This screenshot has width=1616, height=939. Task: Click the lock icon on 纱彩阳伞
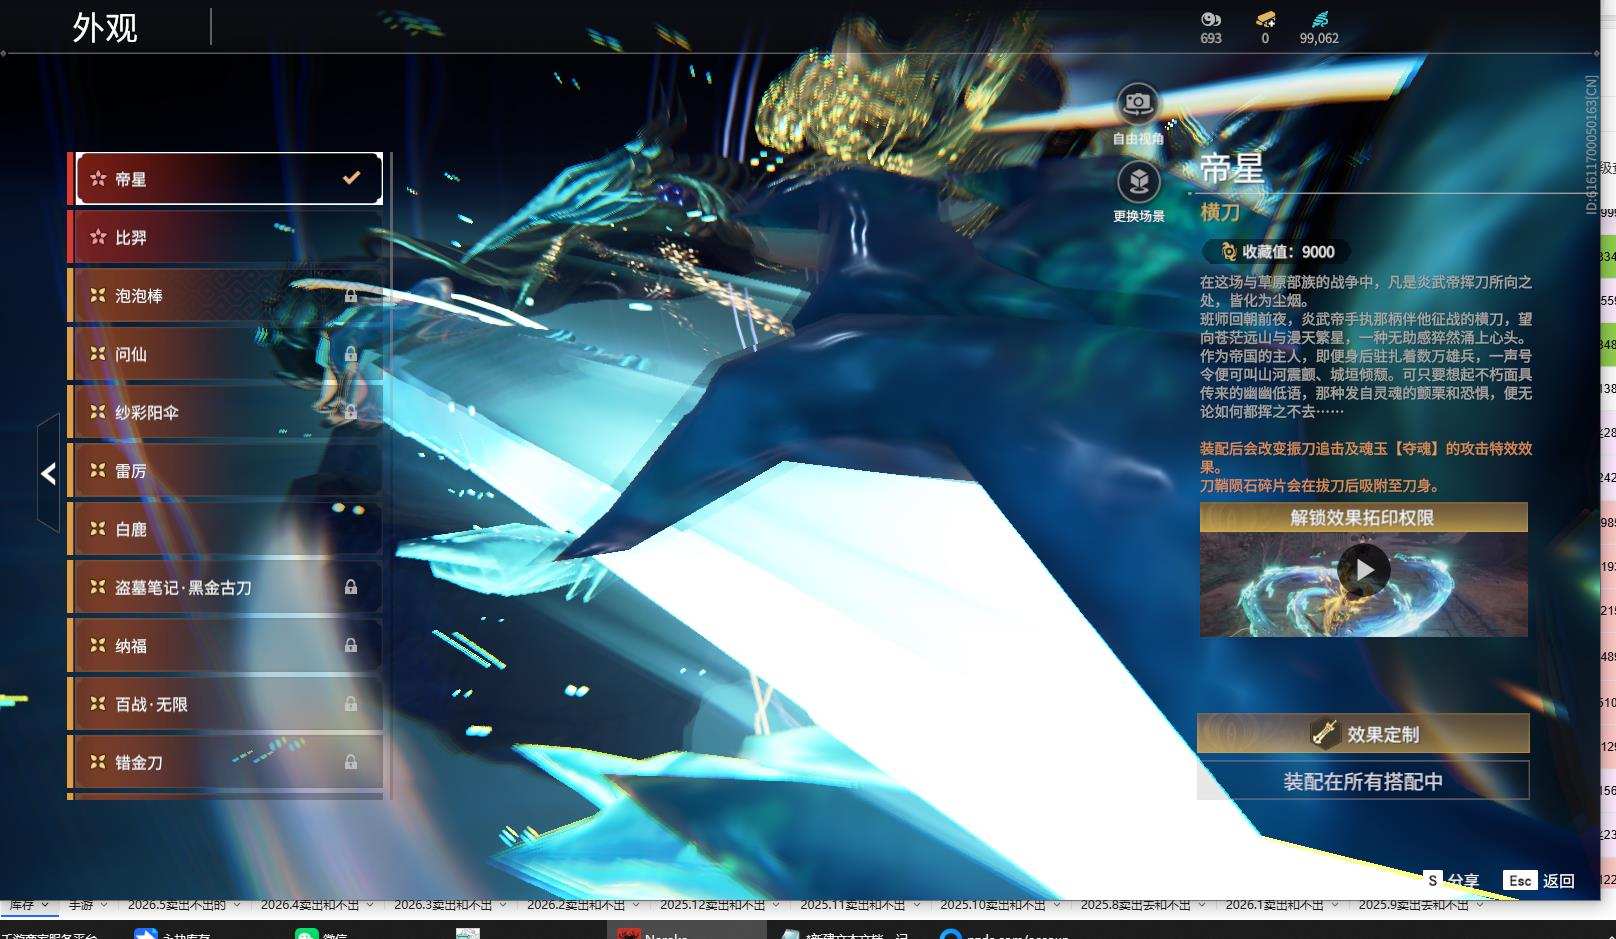click(351, 412)
